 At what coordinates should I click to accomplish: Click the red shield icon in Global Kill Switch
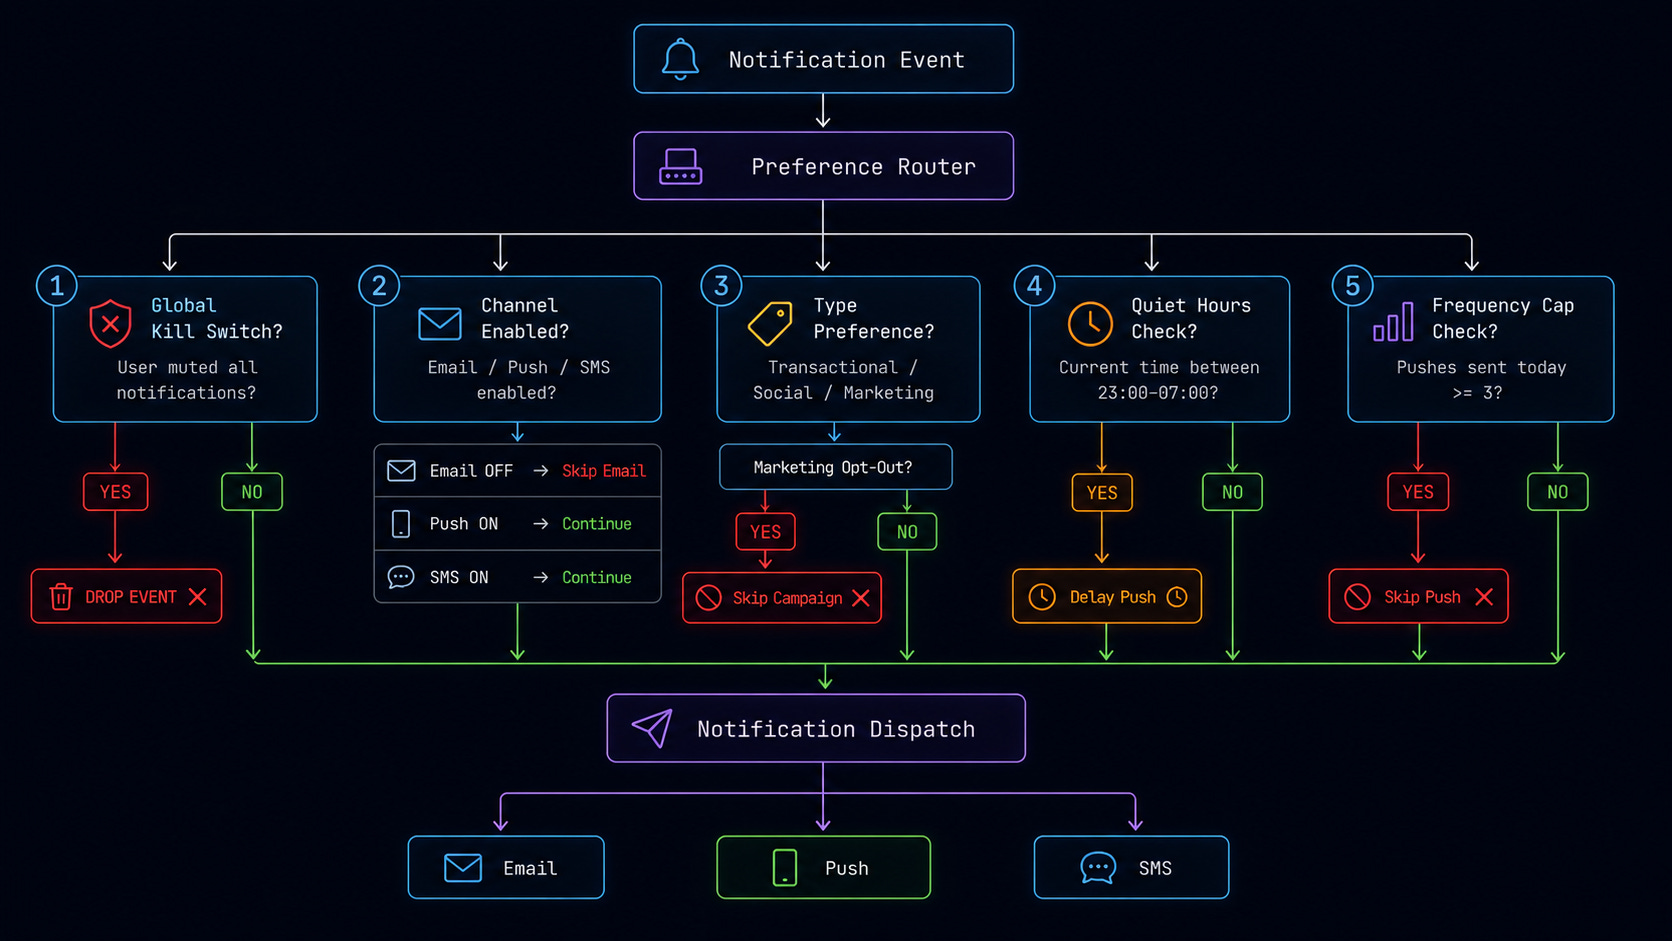(110, 323)
